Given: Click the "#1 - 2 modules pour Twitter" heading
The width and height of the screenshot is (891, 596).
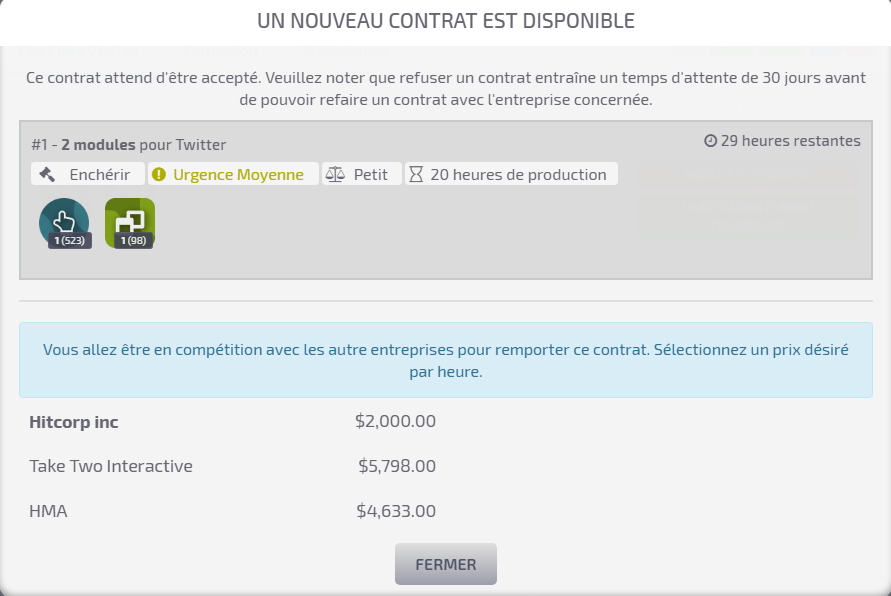Looking at the screenshot, I should (x=129, y=145).
